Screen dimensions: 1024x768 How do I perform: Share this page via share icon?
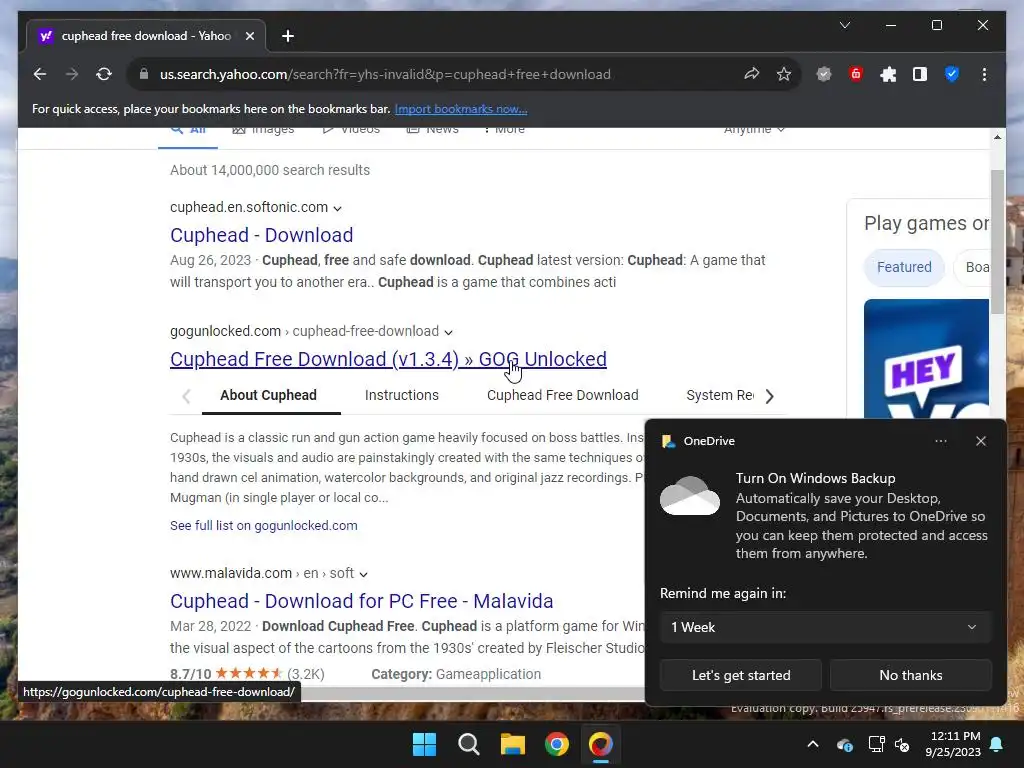click(x=752, y=74)
